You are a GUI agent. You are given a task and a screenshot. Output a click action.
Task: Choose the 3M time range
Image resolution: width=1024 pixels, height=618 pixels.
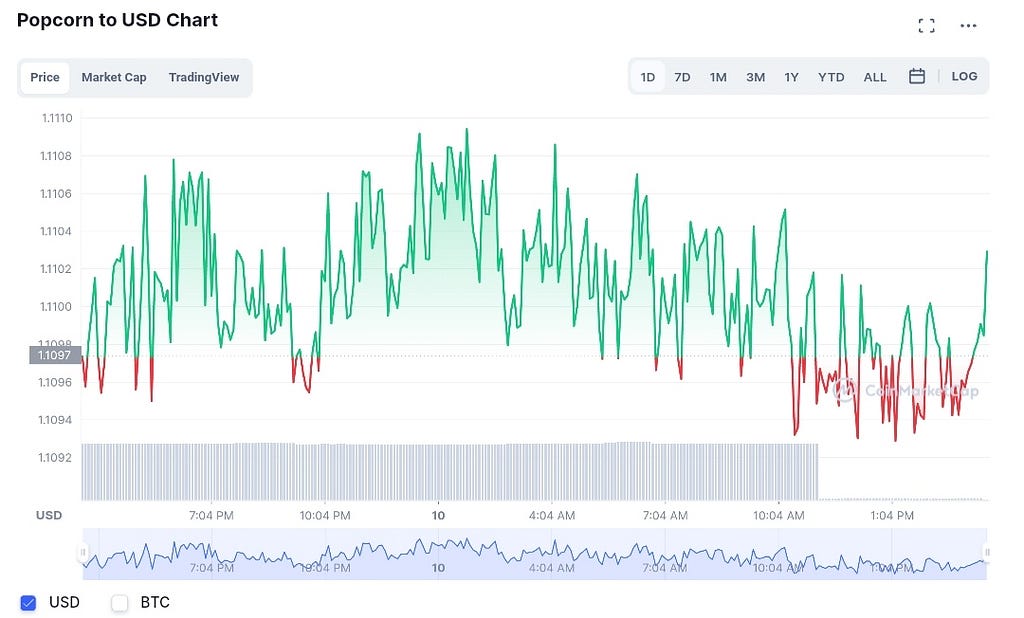point(756,77)
